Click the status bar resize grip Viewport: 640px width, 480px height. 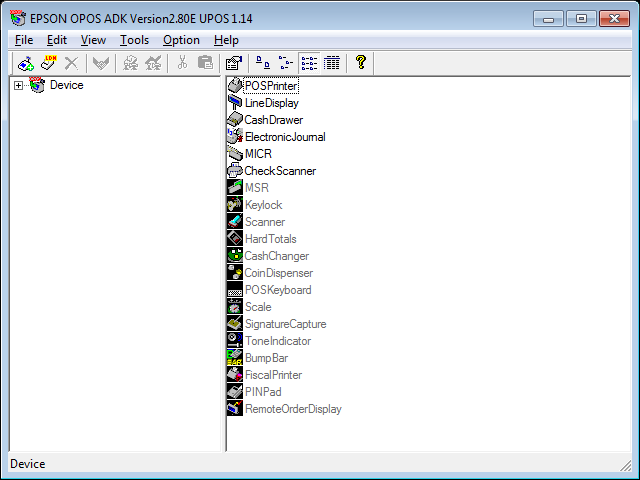point(625,464)
